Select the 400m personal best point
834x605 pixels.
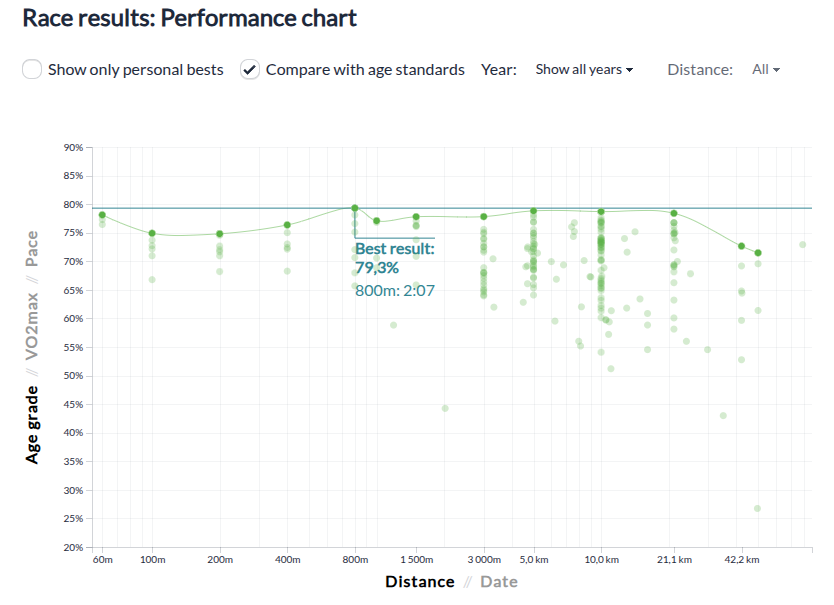[x=287, y=225]
